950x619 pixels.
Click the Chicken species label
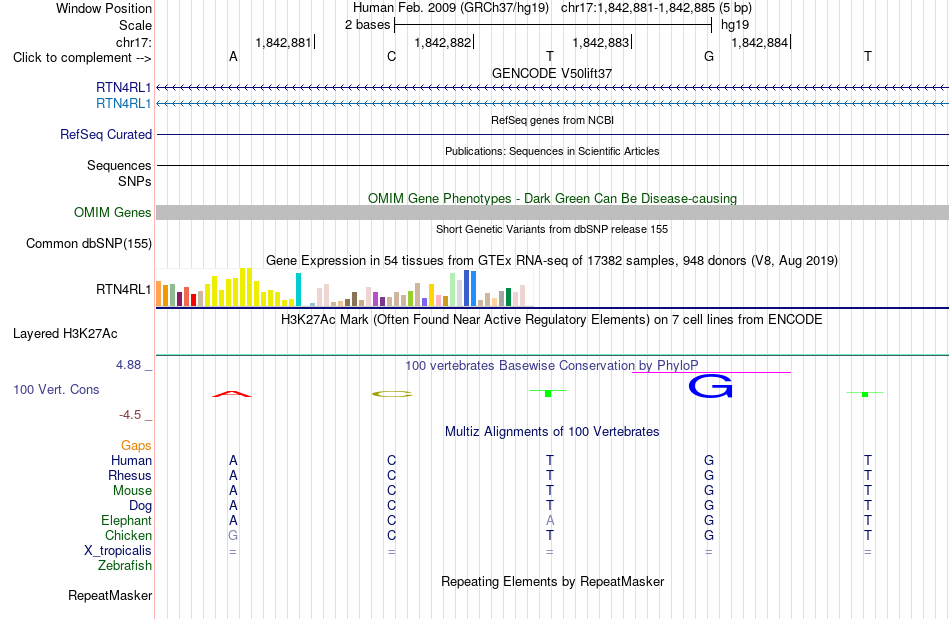128,535
